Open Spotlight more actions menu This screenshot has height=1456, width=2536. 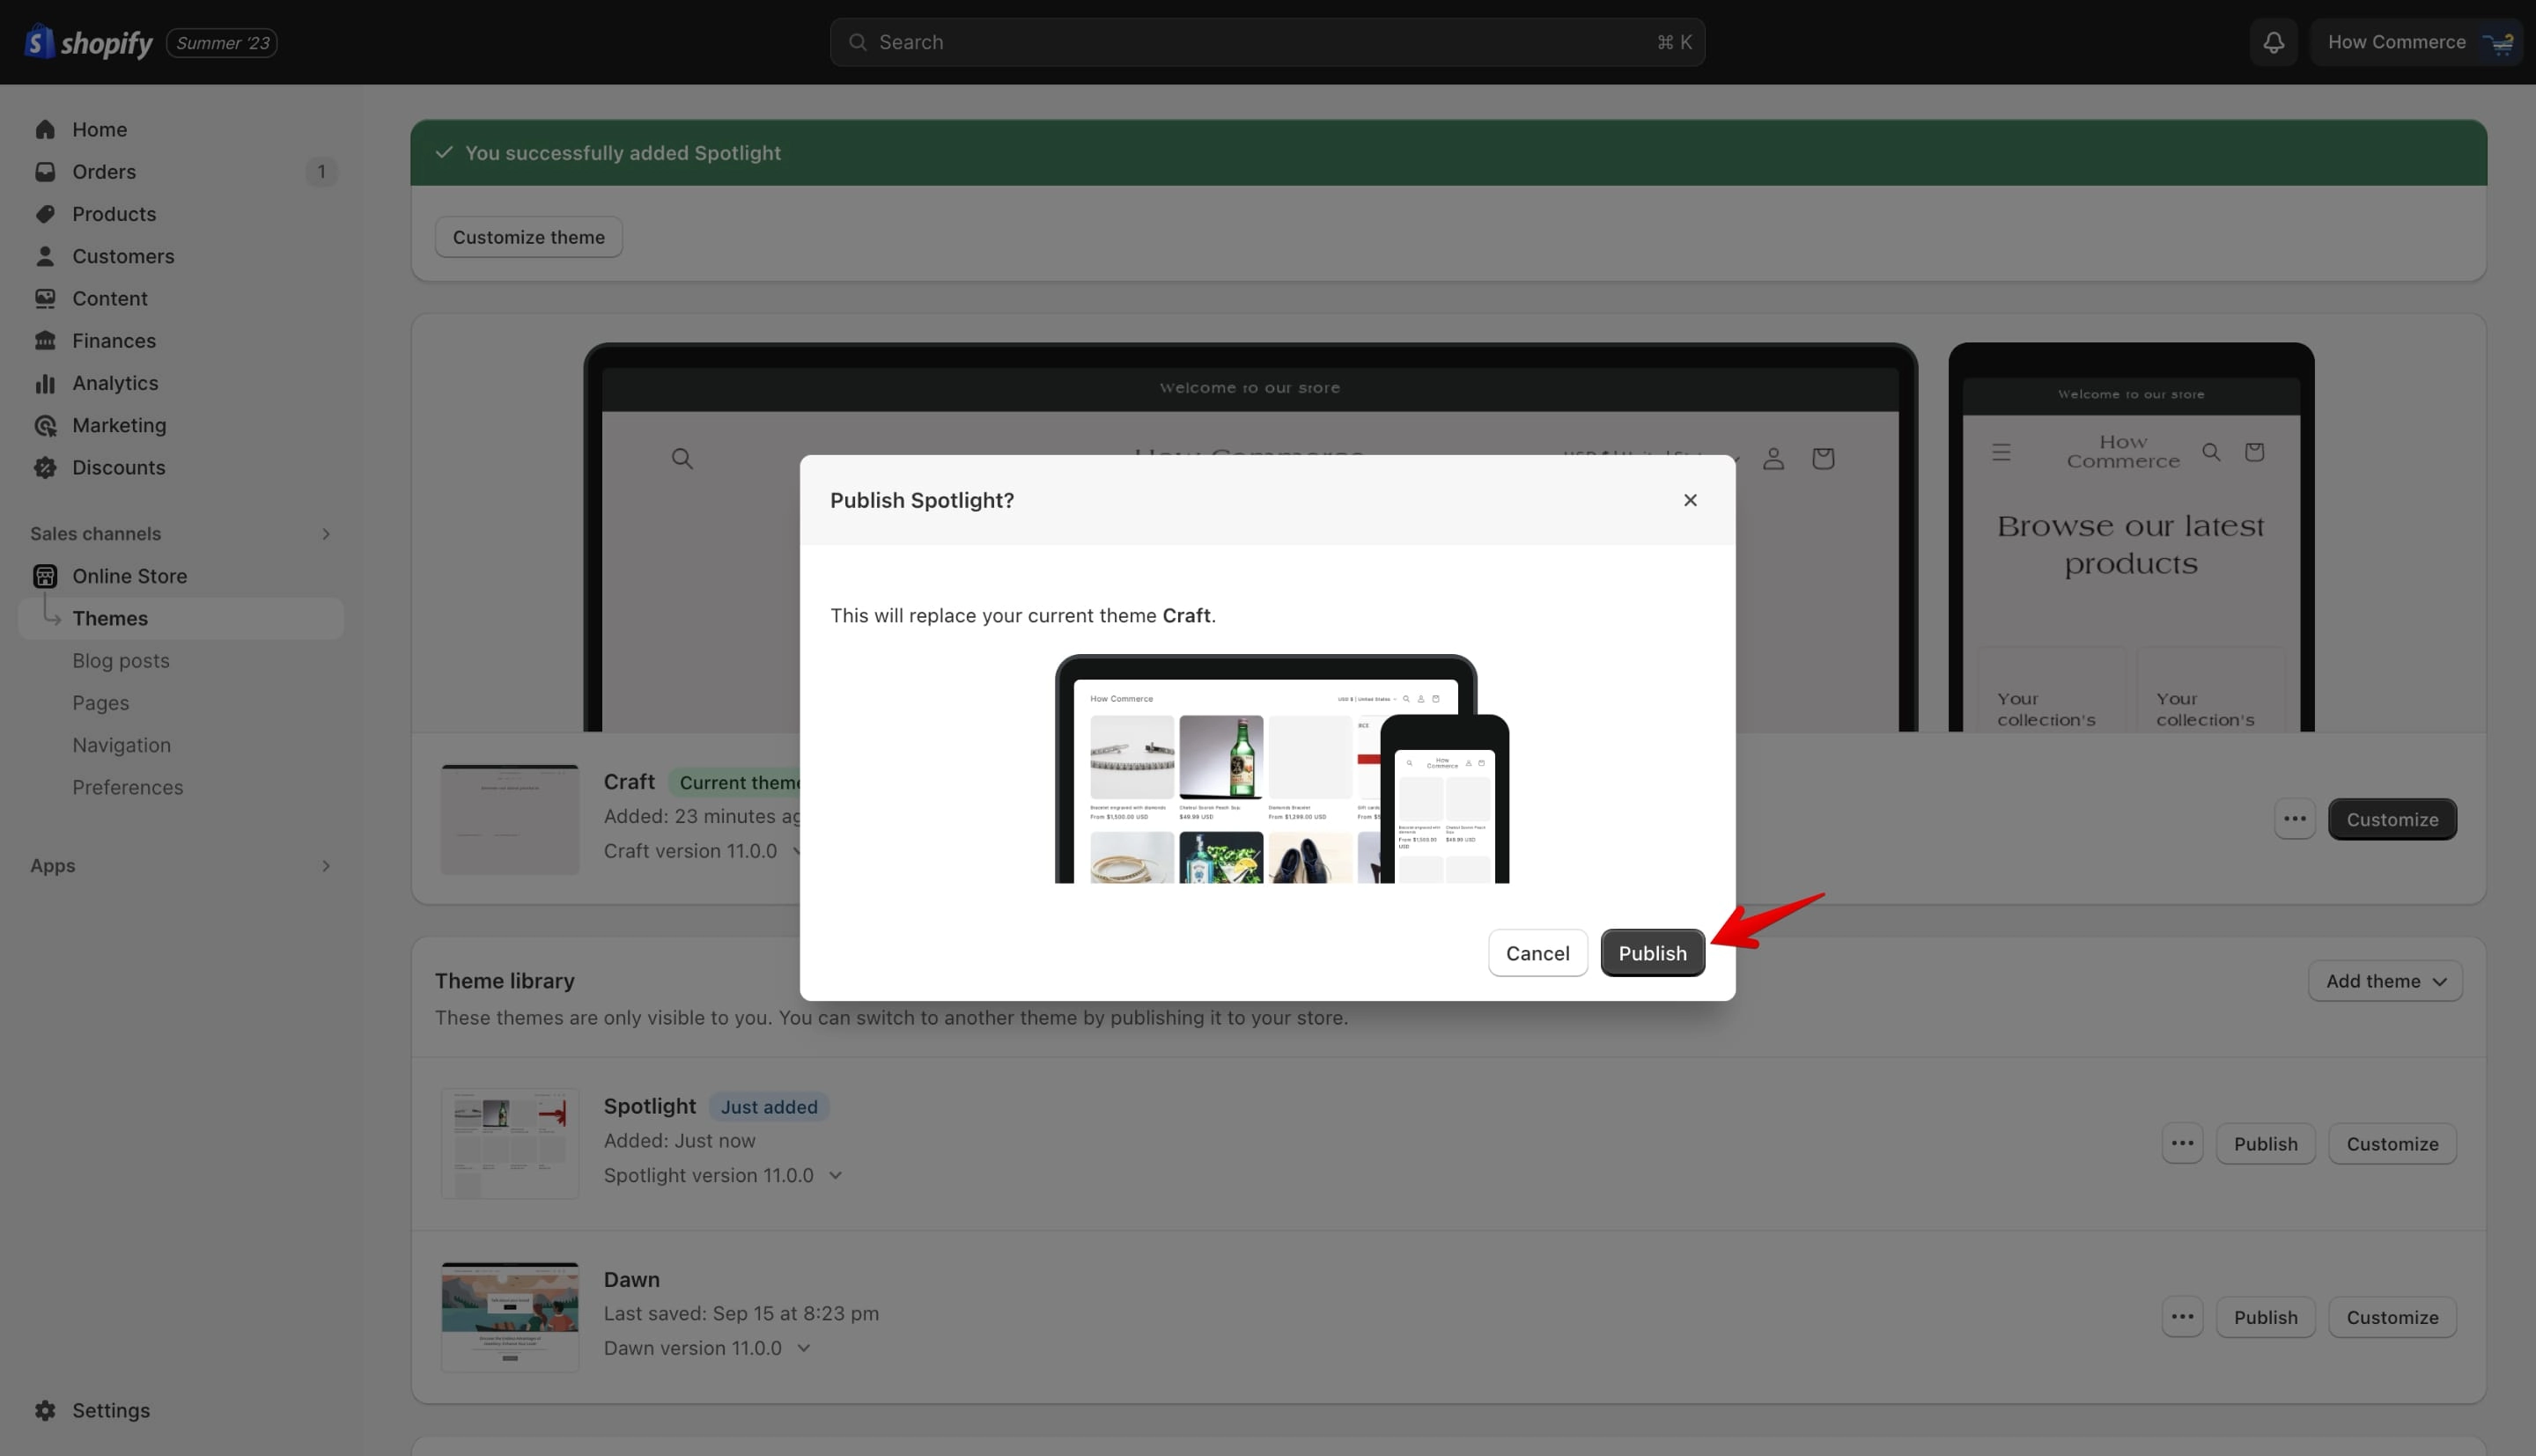click(x=2182, y=1143)
